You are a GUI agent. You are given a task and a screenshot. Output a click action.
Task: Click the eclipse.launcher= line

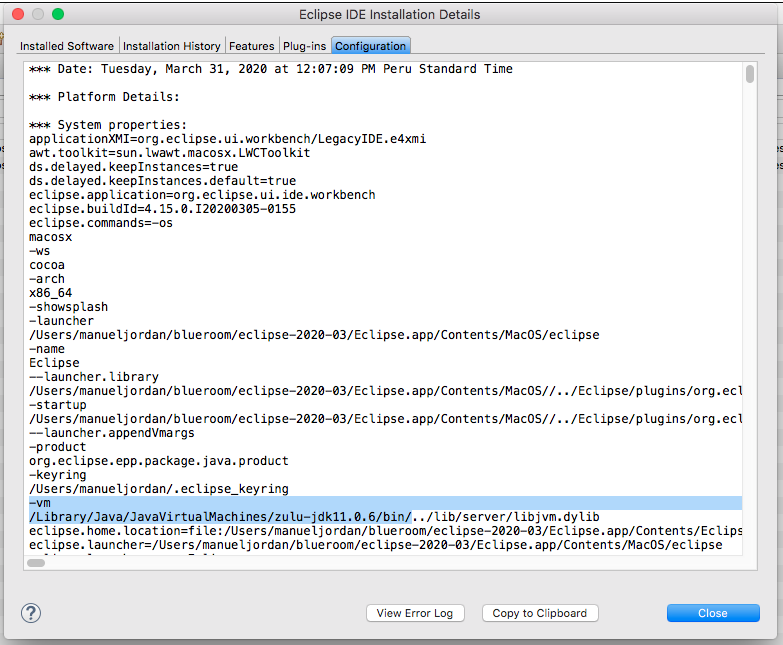point(376,545)
